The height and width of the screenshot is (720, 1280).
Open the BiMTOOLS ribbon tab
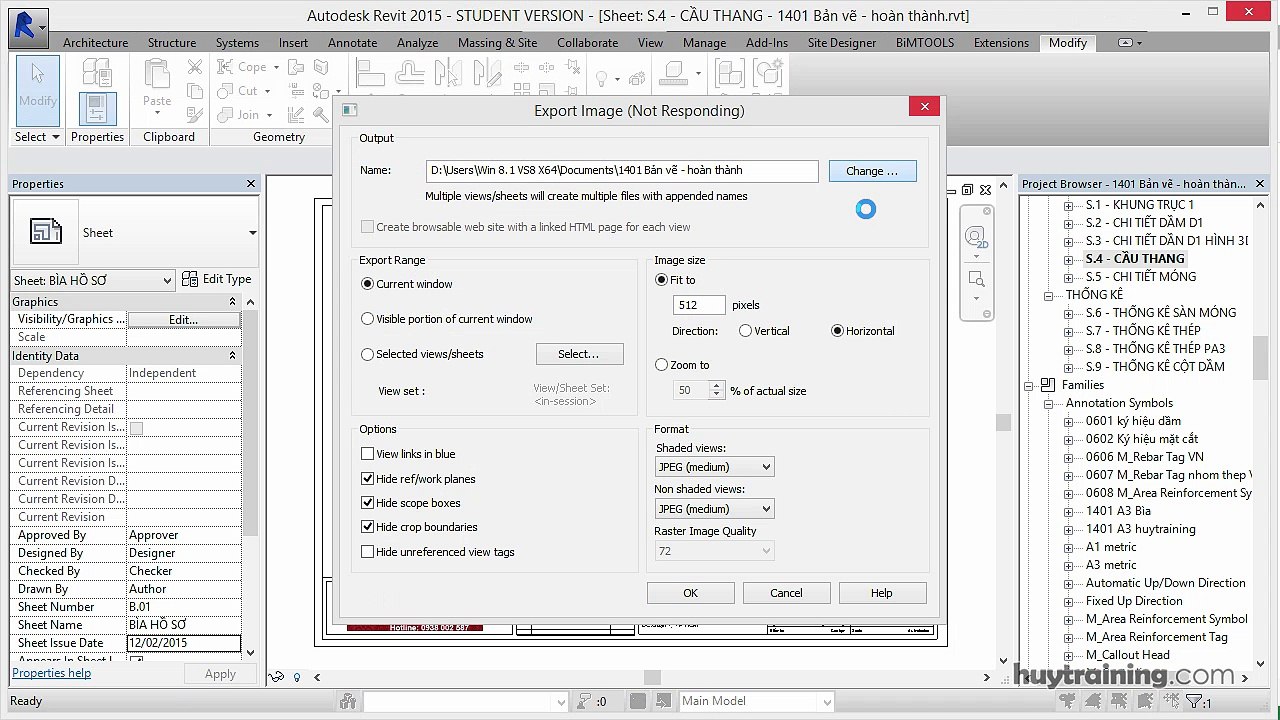[925, 43]
